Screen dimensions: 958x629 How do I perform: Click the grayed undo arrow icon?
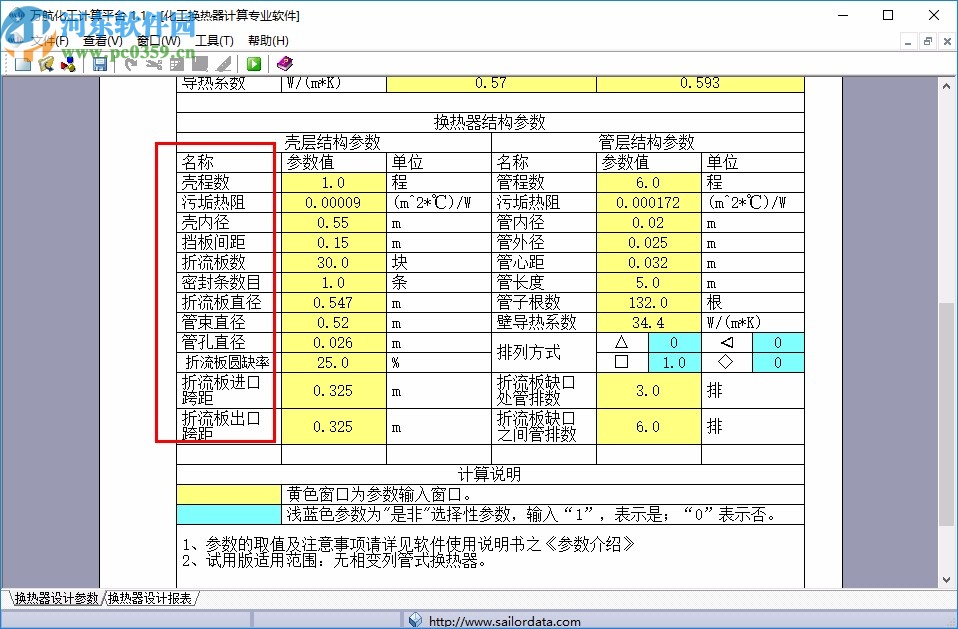tap(131, 64)
